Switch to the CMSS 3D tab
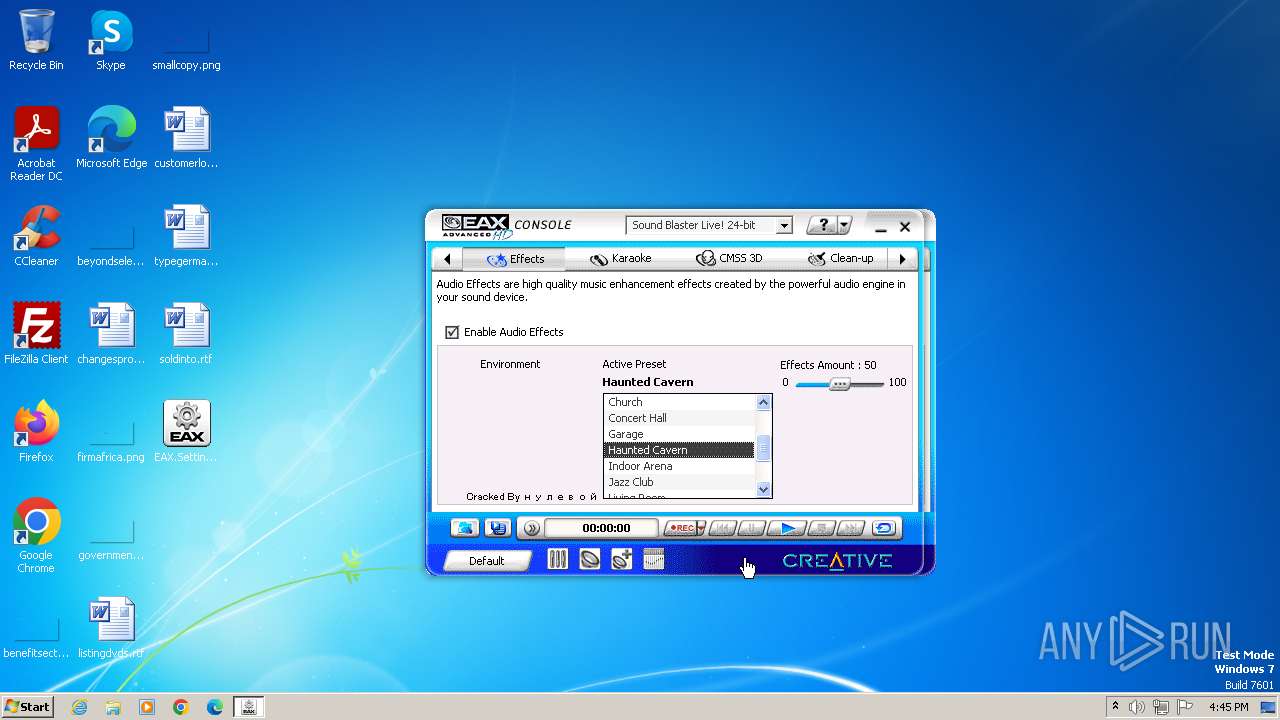 click(x=729, y=259)
